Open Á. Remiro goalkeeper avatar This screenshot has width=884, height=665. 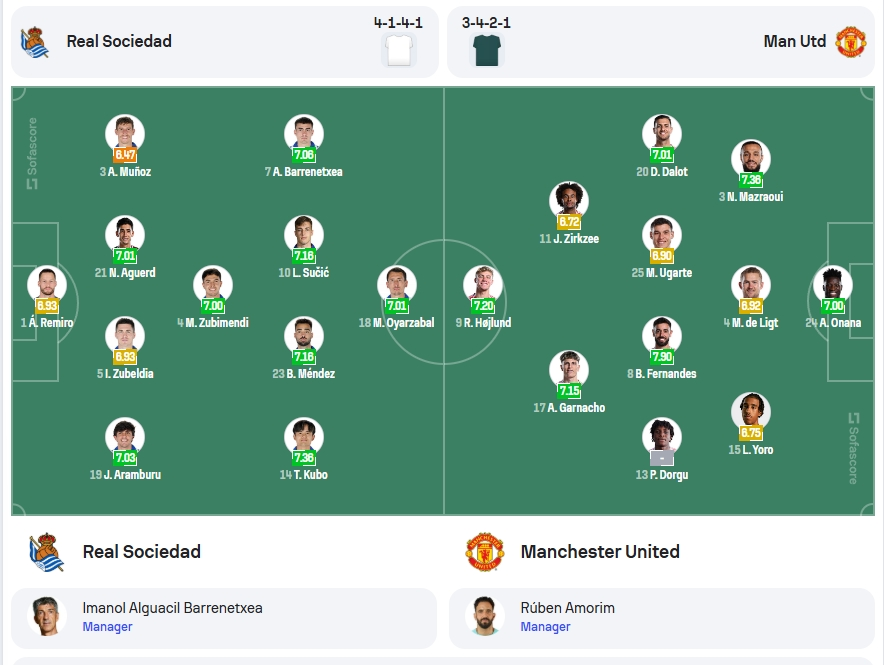click(47, 285)
